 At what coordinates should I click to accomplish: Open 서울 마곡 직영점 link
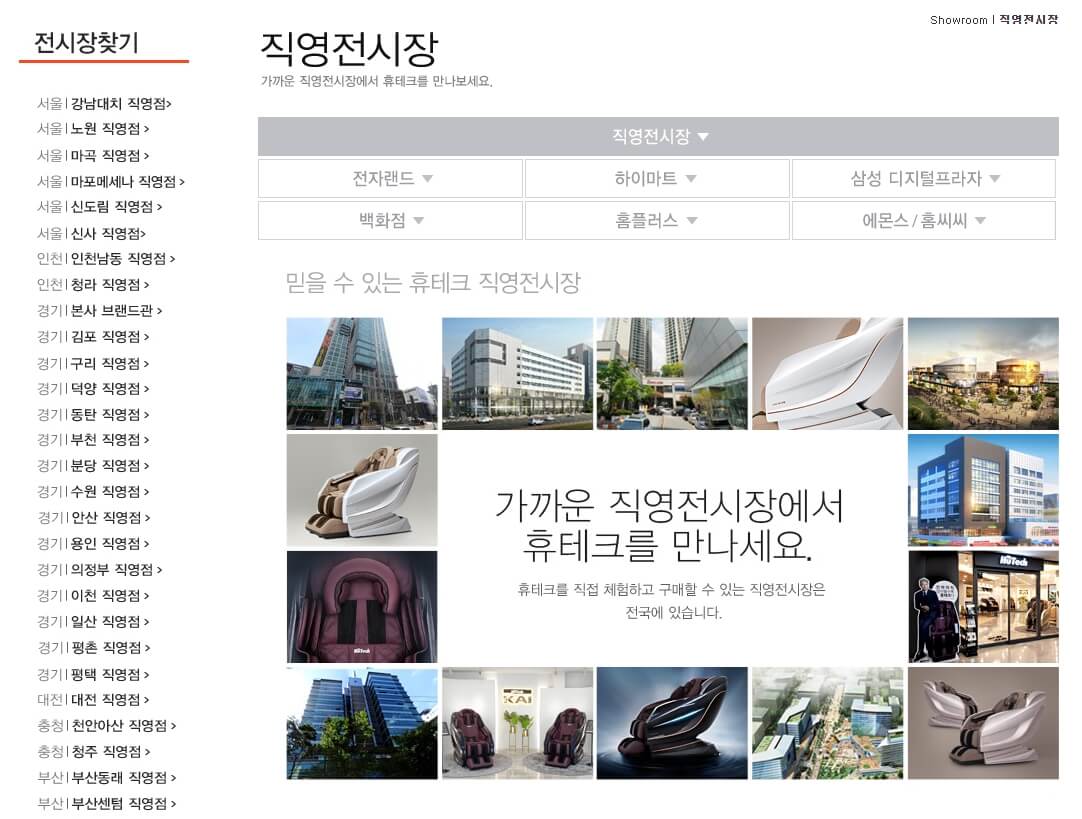click(93, 156)
